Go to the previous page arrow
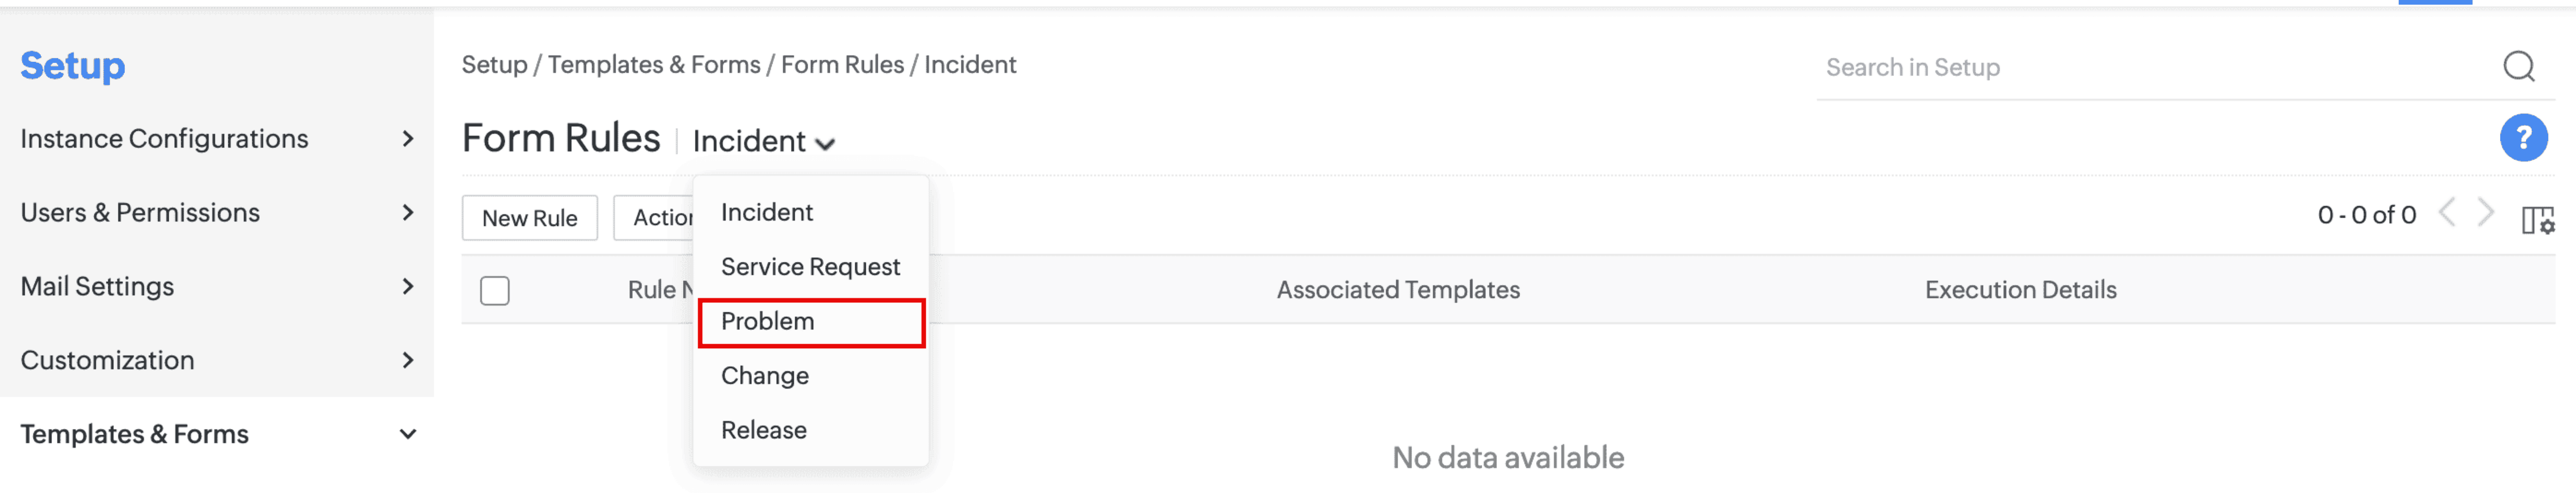Viewport: 2576px width, 493px height. (2446, 213)
